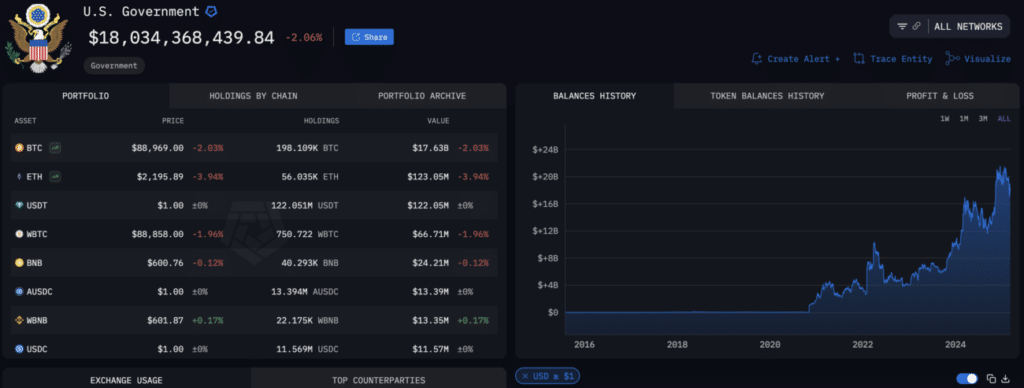Click the verified badge beside U.S. Government
The width and height of the screenshot is (1024, 388).
211,12
